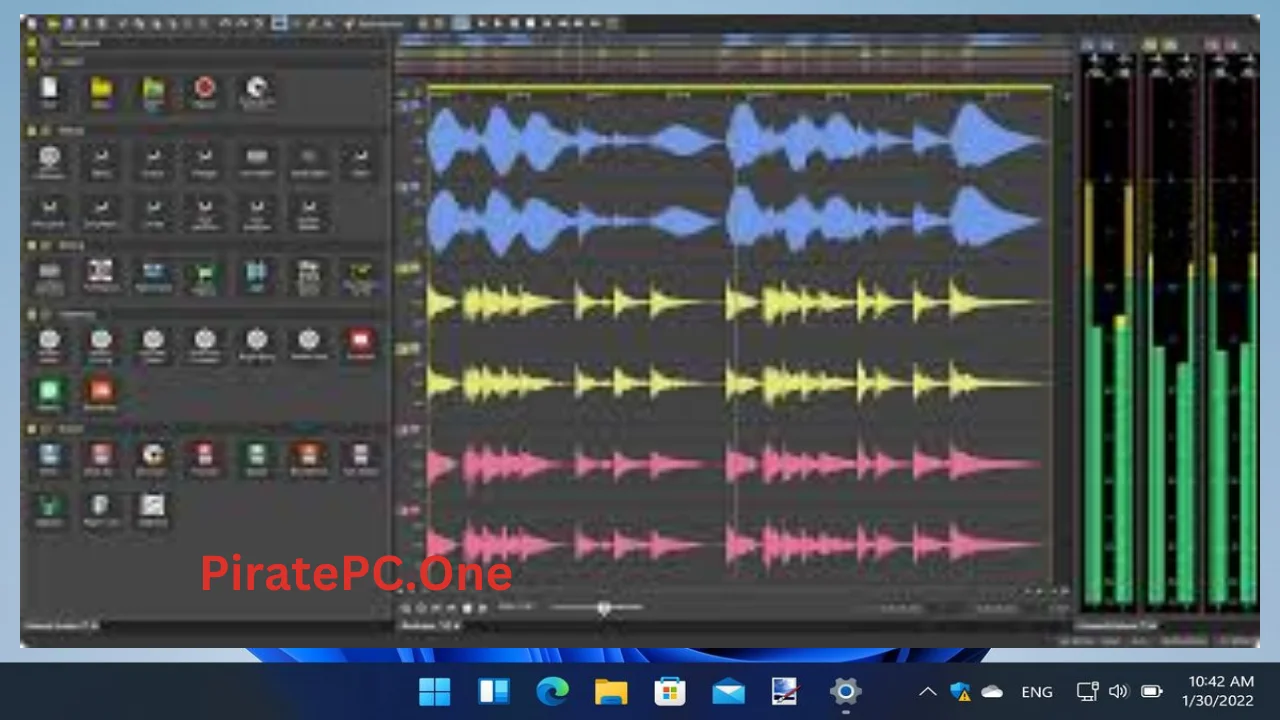Click the yellow folder icon in the first icon group
This screenshot has width=1280, height=720.
101,90
